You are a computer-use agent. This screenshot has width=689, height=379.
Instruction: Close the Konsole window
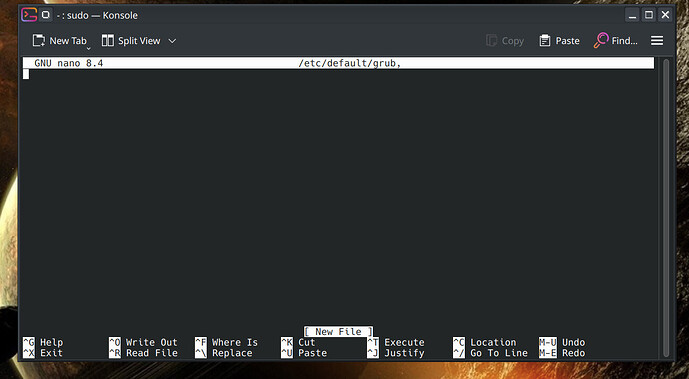click(x=666, y=15)
